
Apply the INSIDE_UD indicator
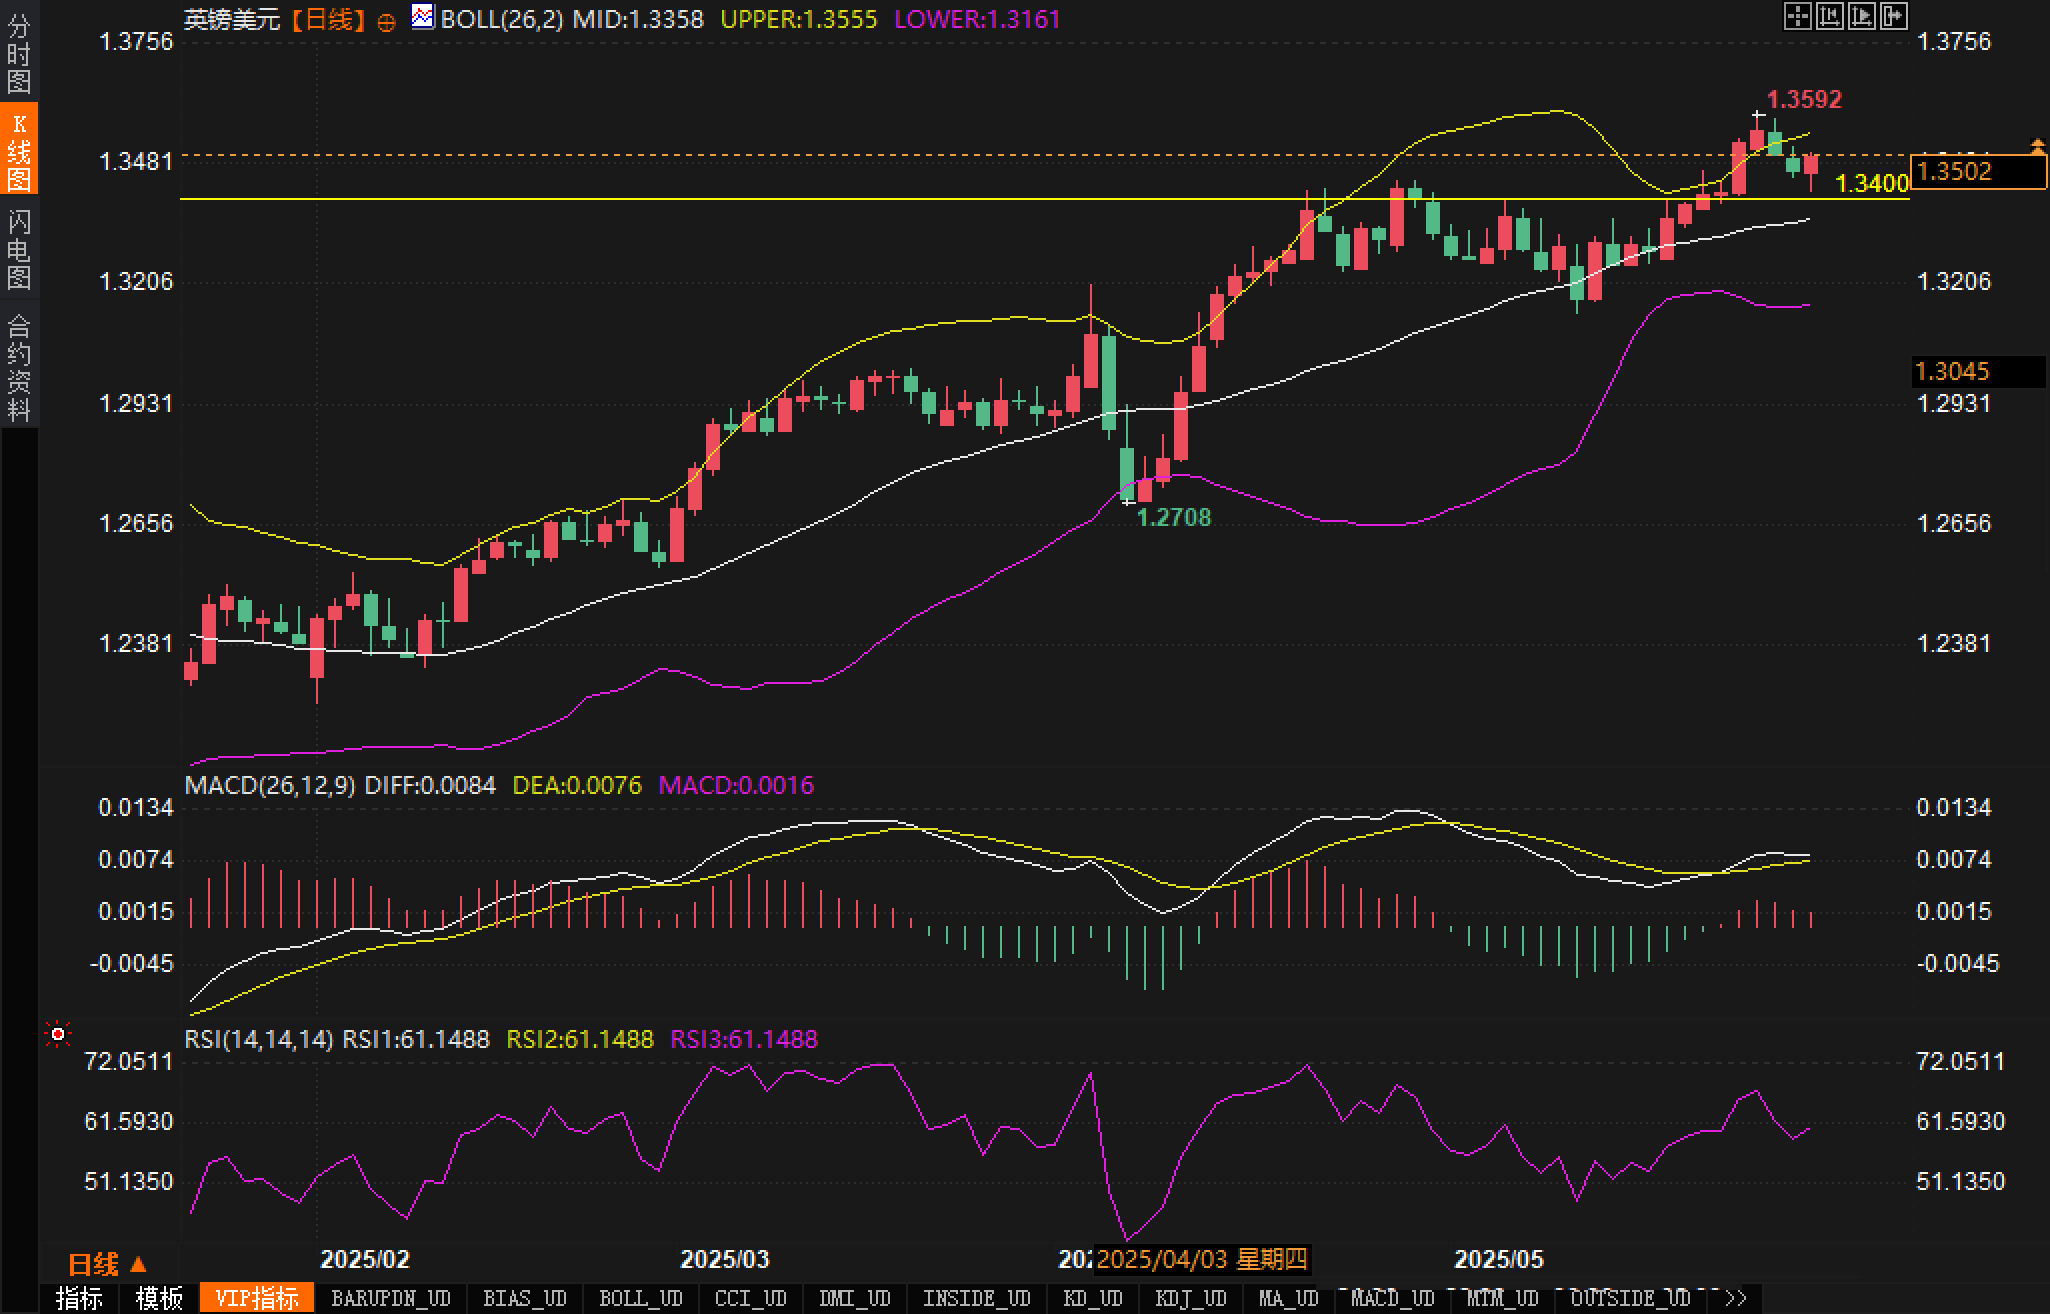(x=976, y=1298)
